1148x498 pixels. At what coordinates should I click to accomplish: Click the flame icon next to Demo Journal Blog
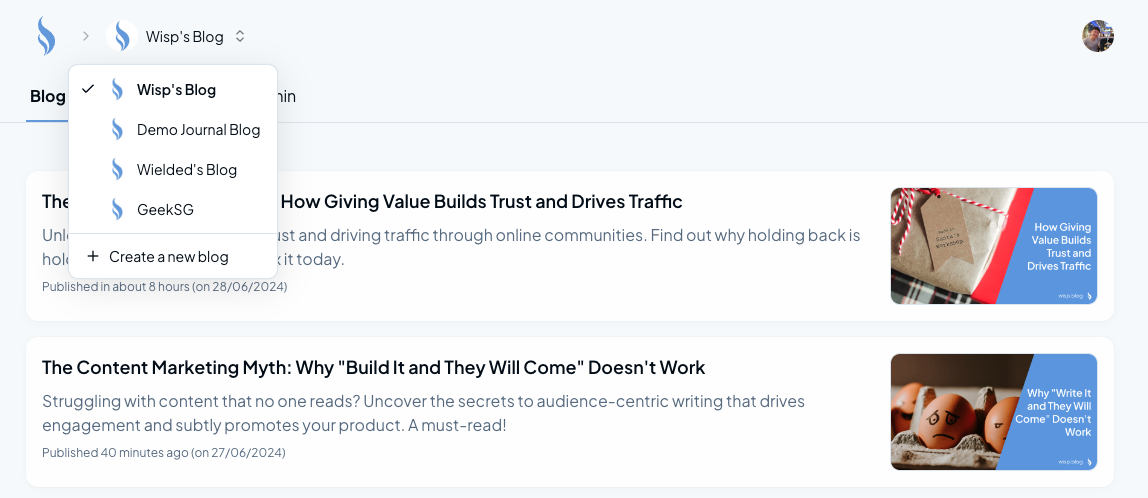coord(118,130)
